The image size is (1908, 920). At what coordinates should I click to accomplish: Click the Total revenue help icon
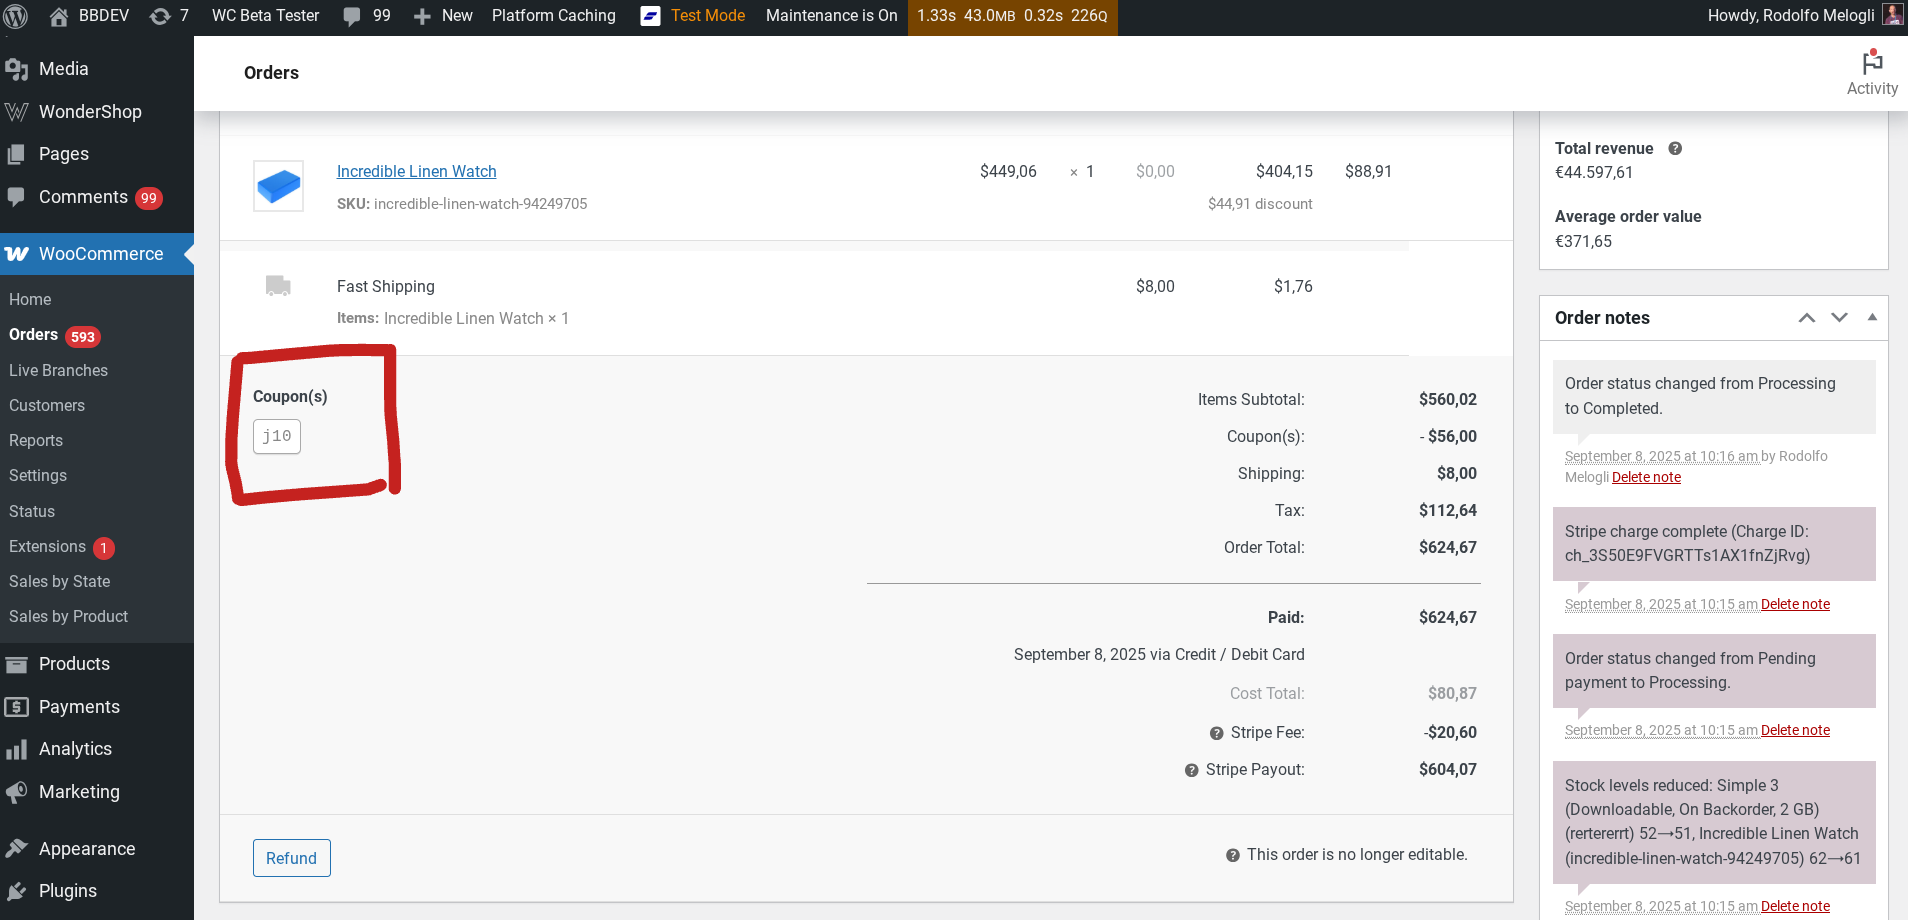click(x=1675, y=148)
